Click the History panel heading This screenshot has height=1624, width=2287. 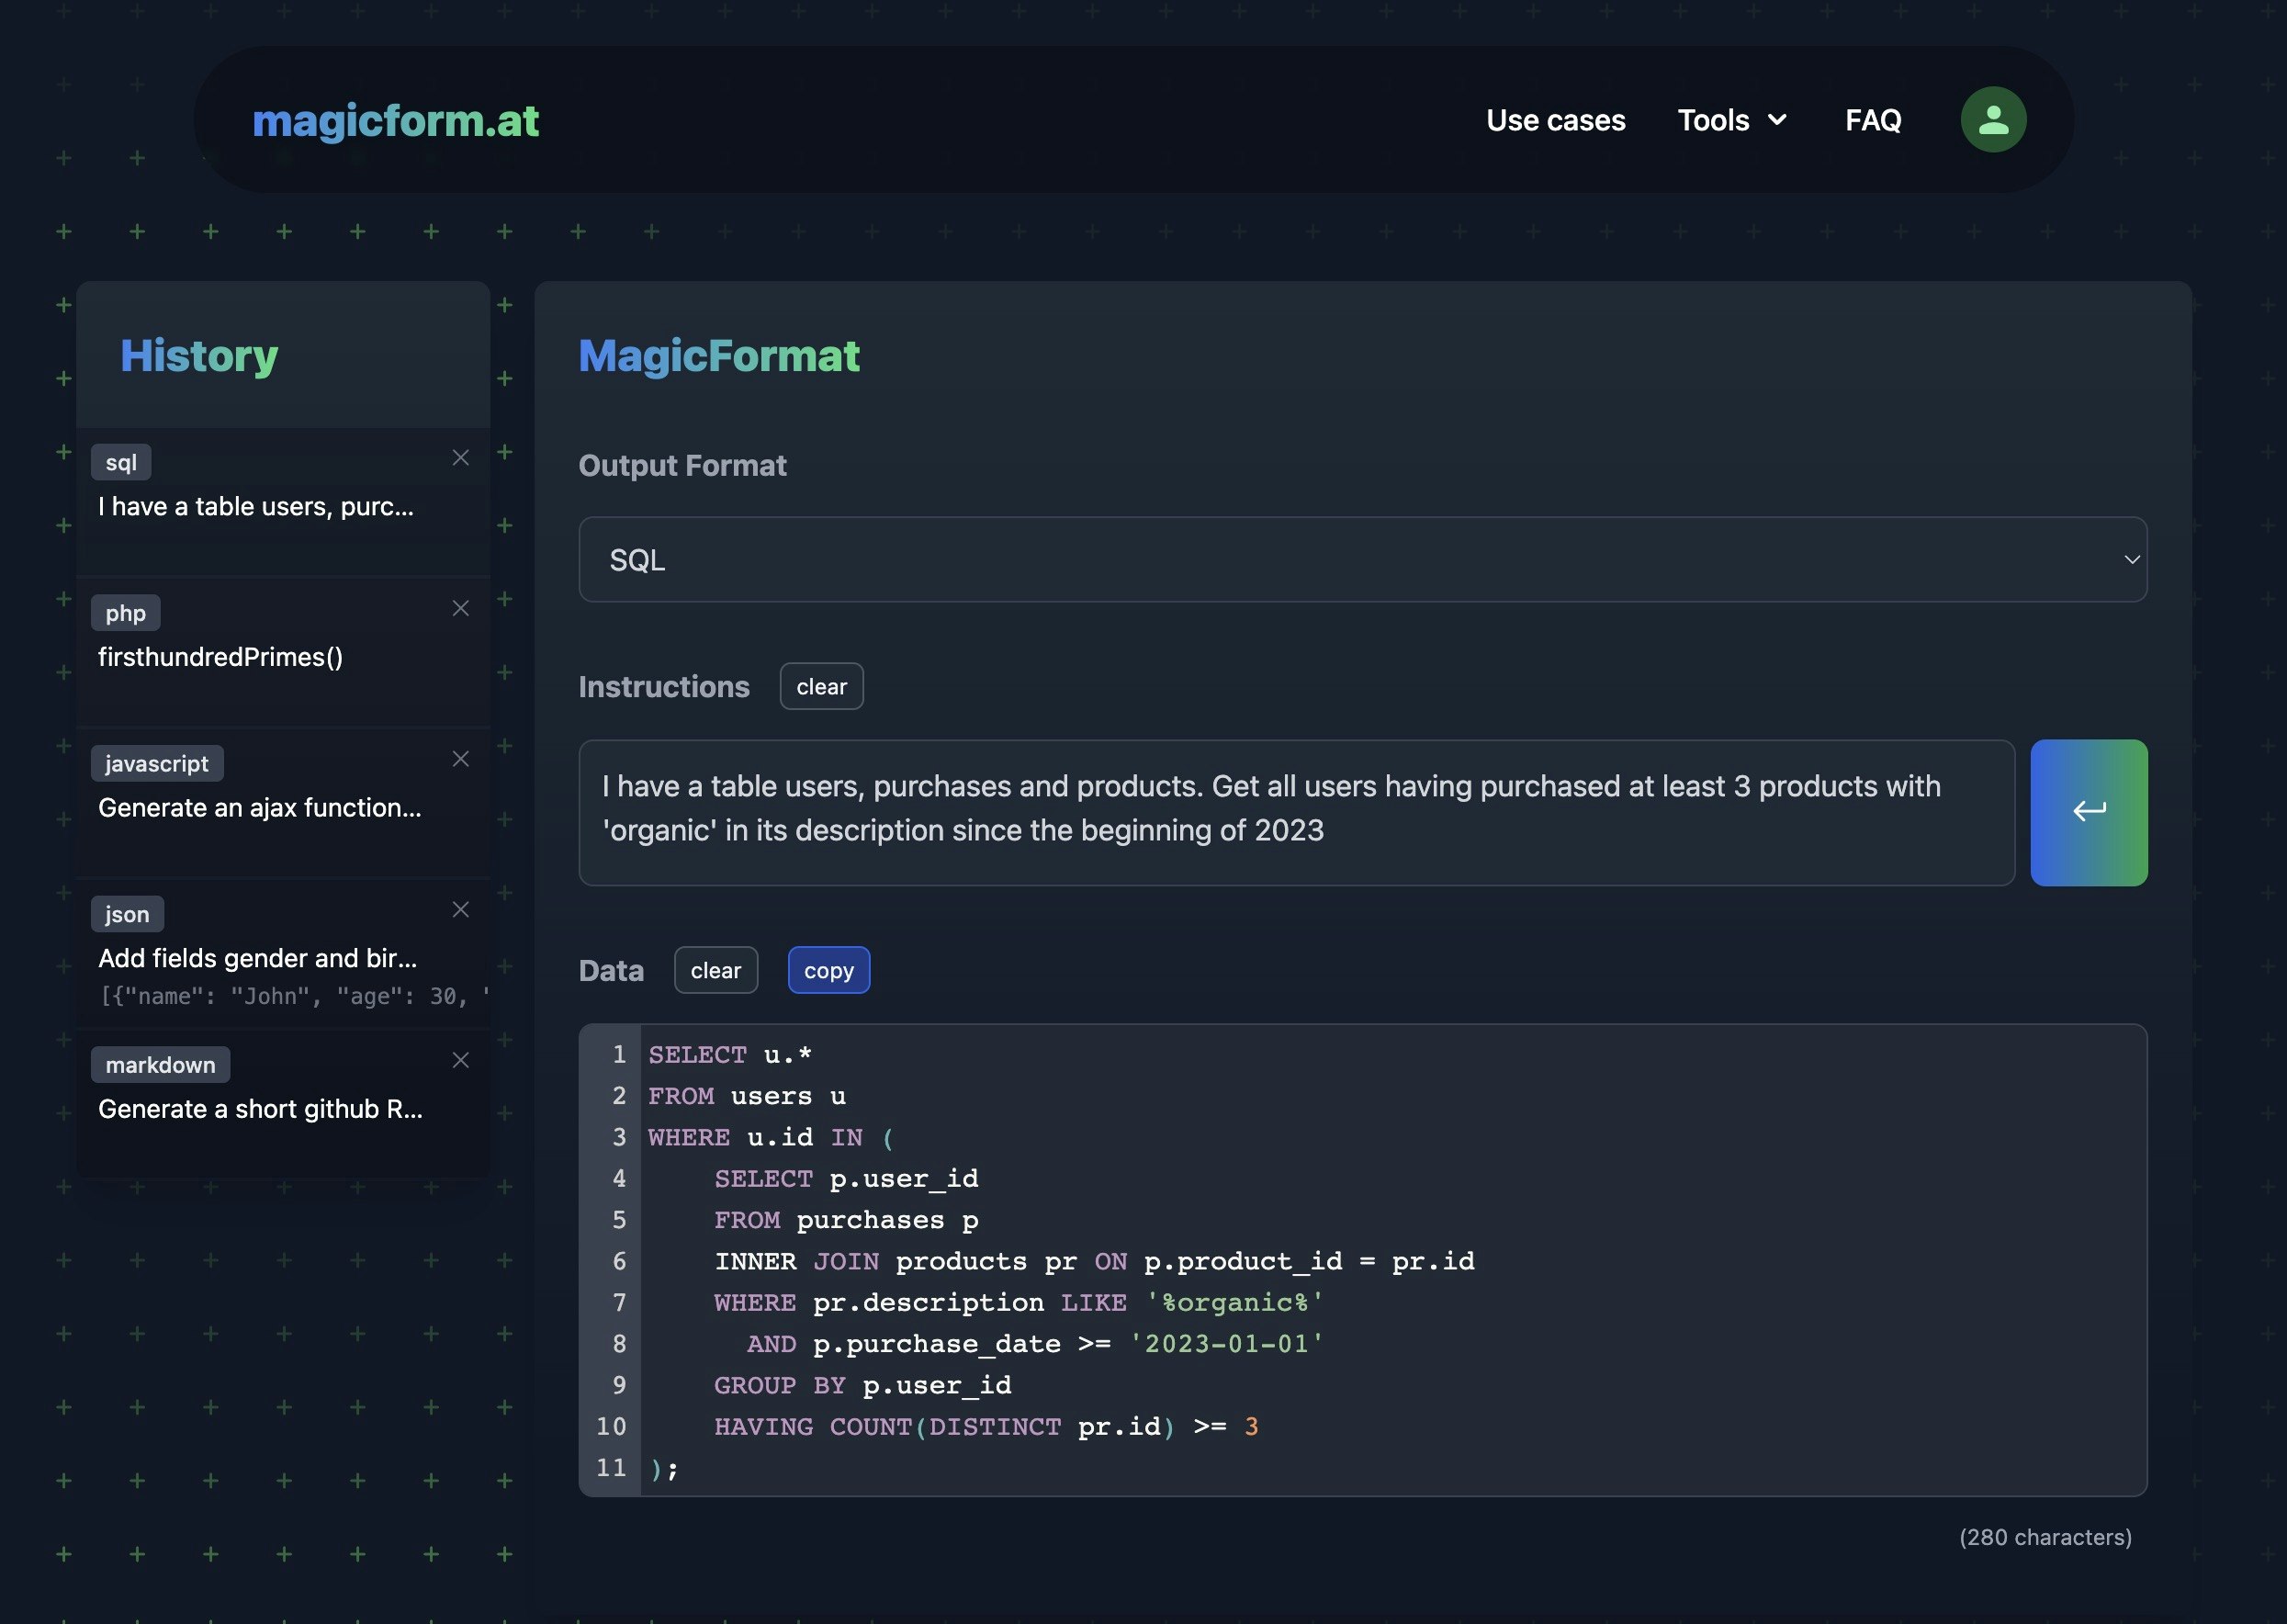click(x=199, y=356)
